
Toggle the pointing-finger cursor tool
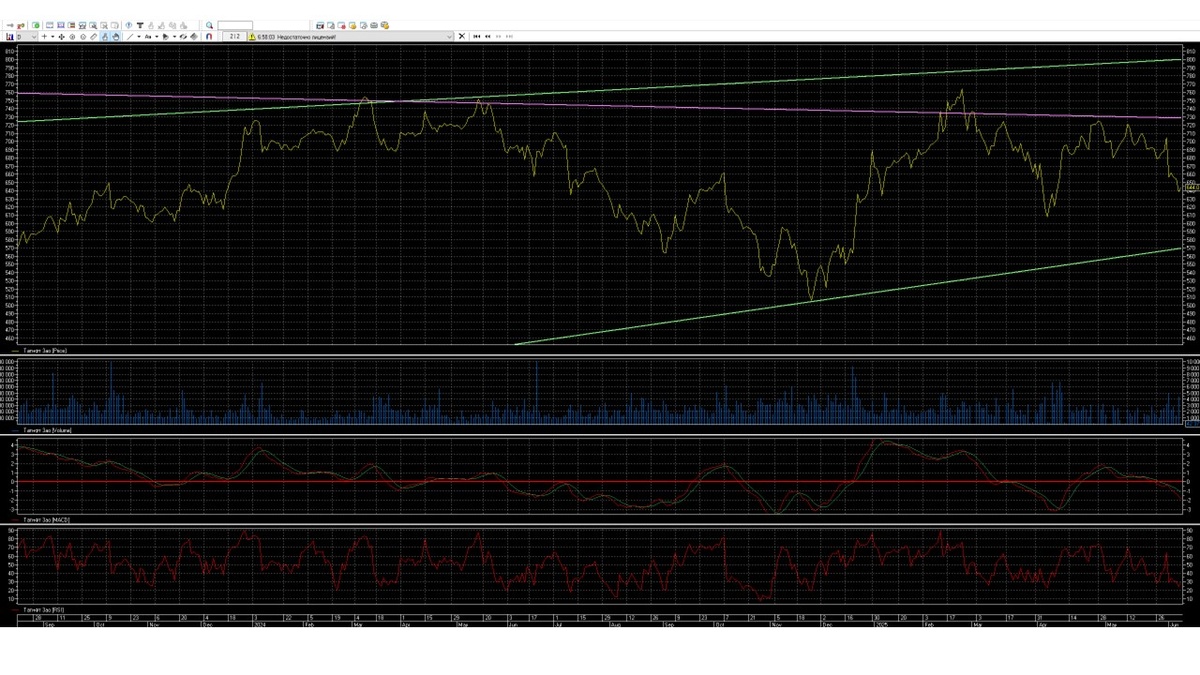click(x=105, y=36)
